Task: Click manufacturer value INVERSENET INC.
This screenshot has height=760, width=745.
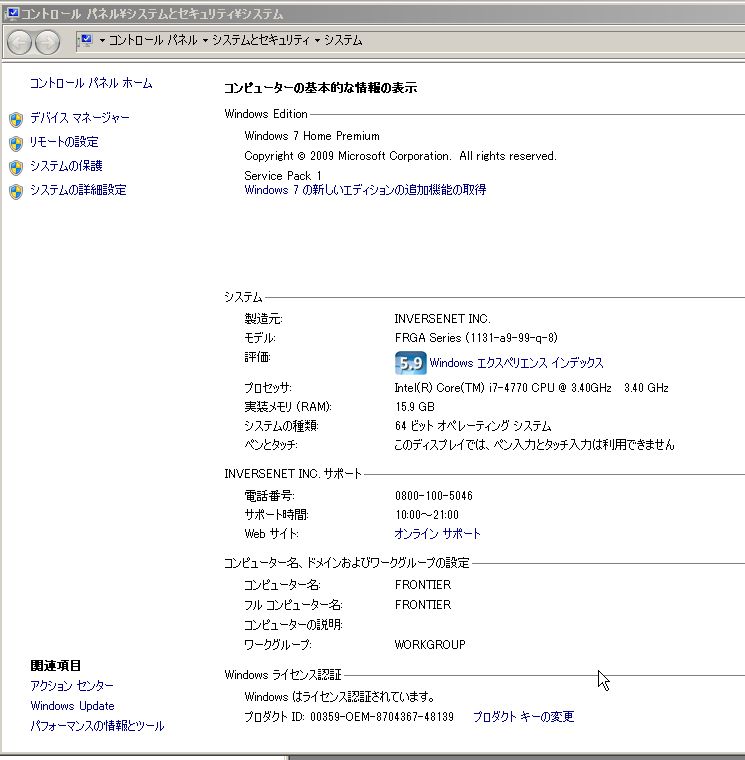Action: [x=443, y=319]
